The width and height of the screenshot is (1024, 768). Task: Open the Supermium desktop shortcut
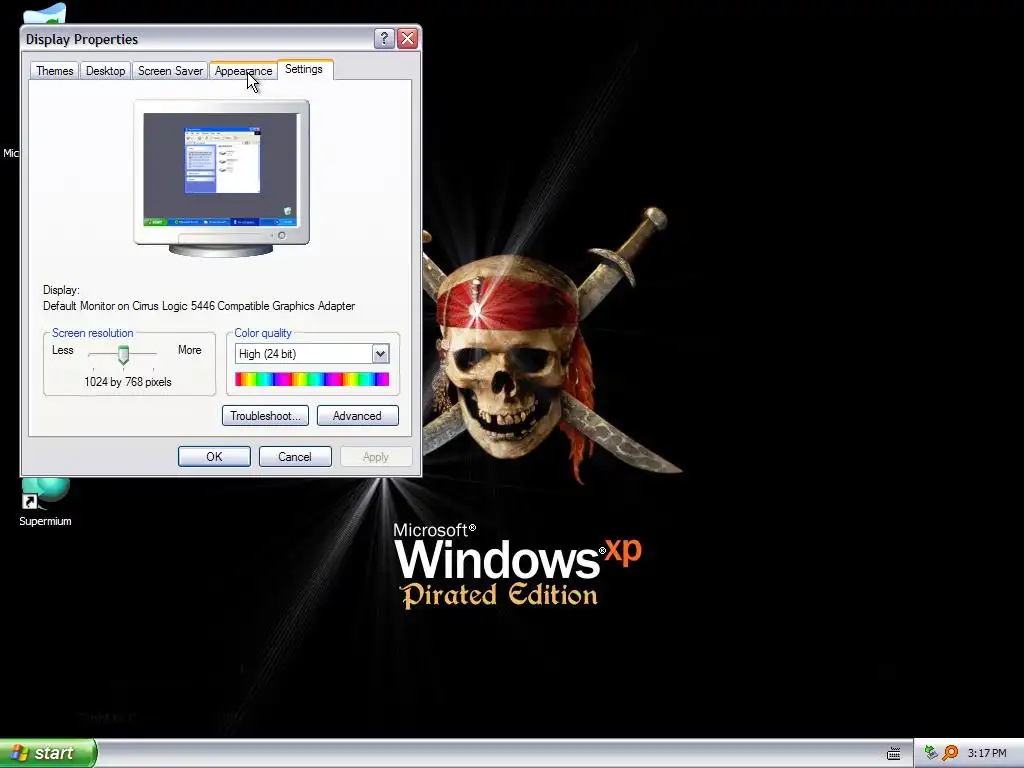44,502
